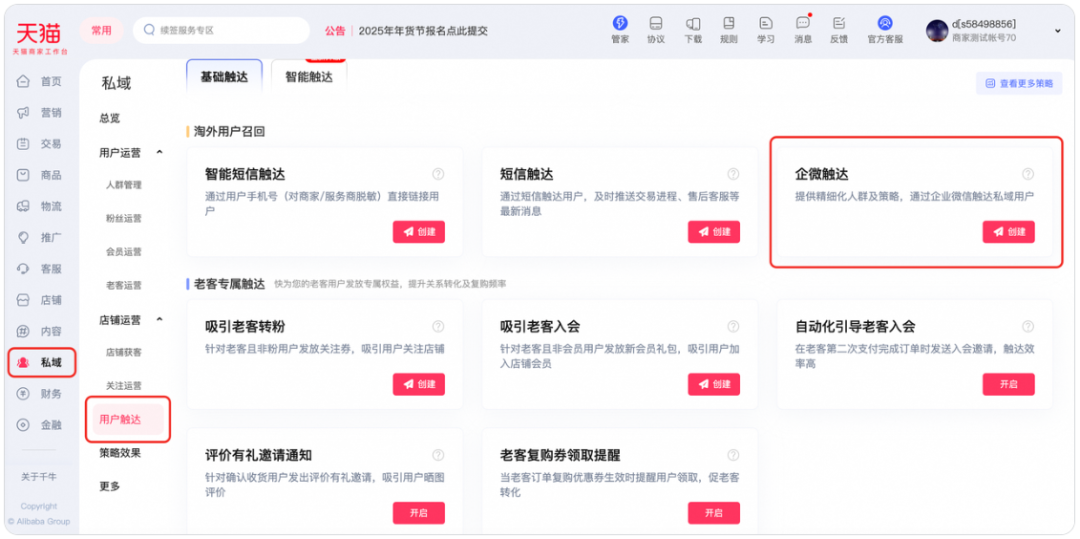The image size is (1080, 539).
Task: Open 总览 in 私域 menu
Action: point(110,118)
